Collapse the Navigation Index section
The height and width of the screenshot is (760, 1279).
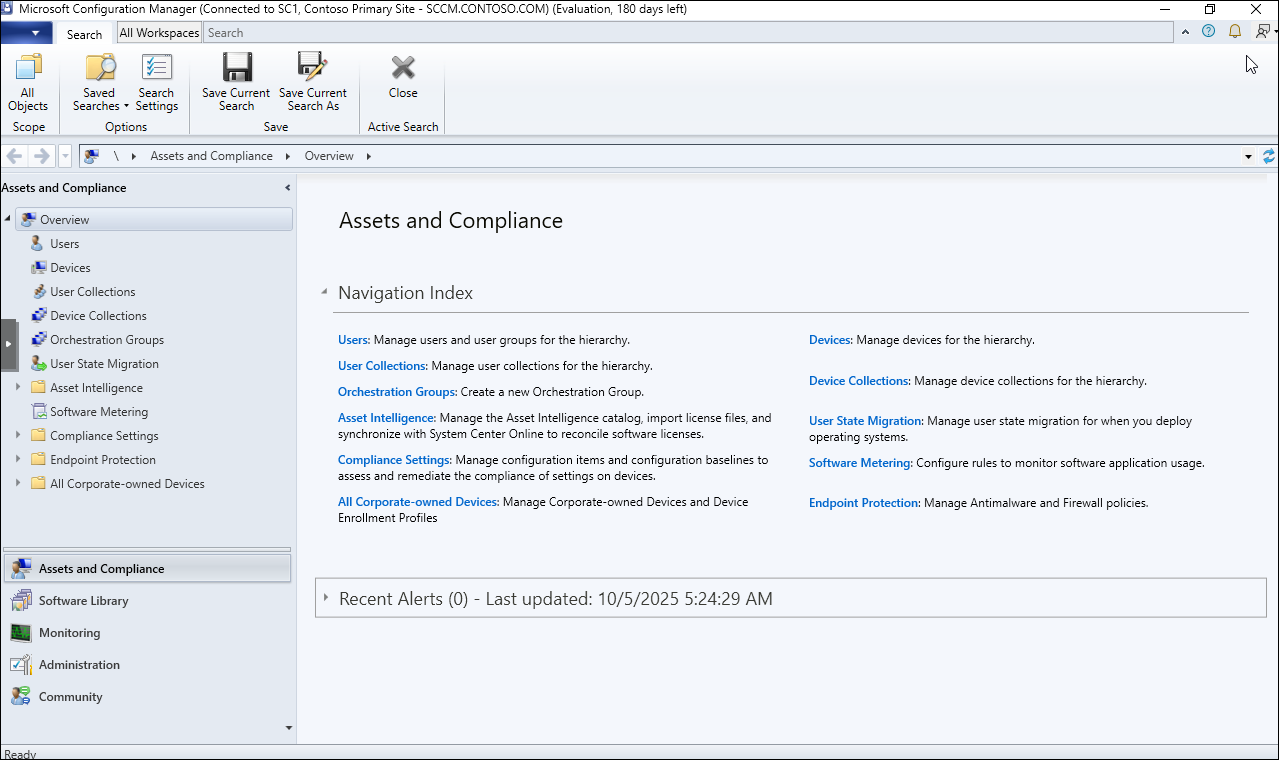pyautogui.click(x=324, y=293)
